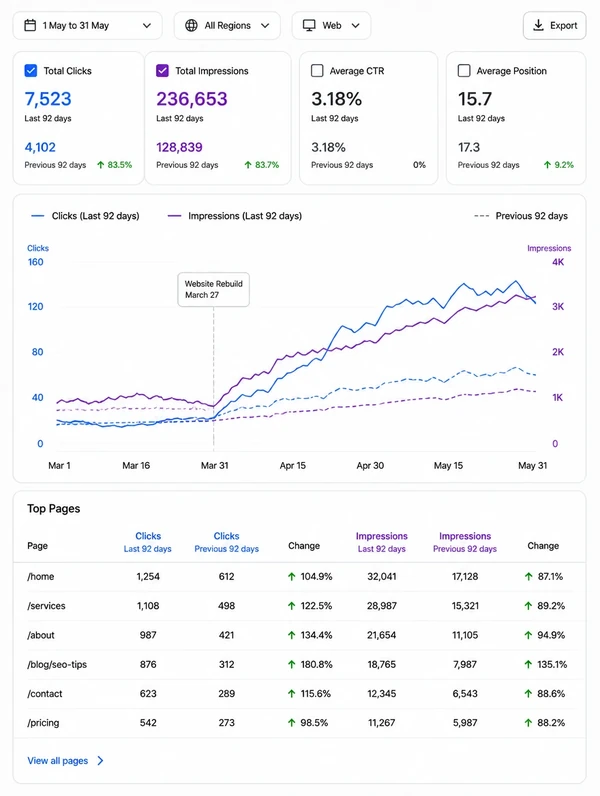
Task: Click the /services page row label
Action: 46,606
